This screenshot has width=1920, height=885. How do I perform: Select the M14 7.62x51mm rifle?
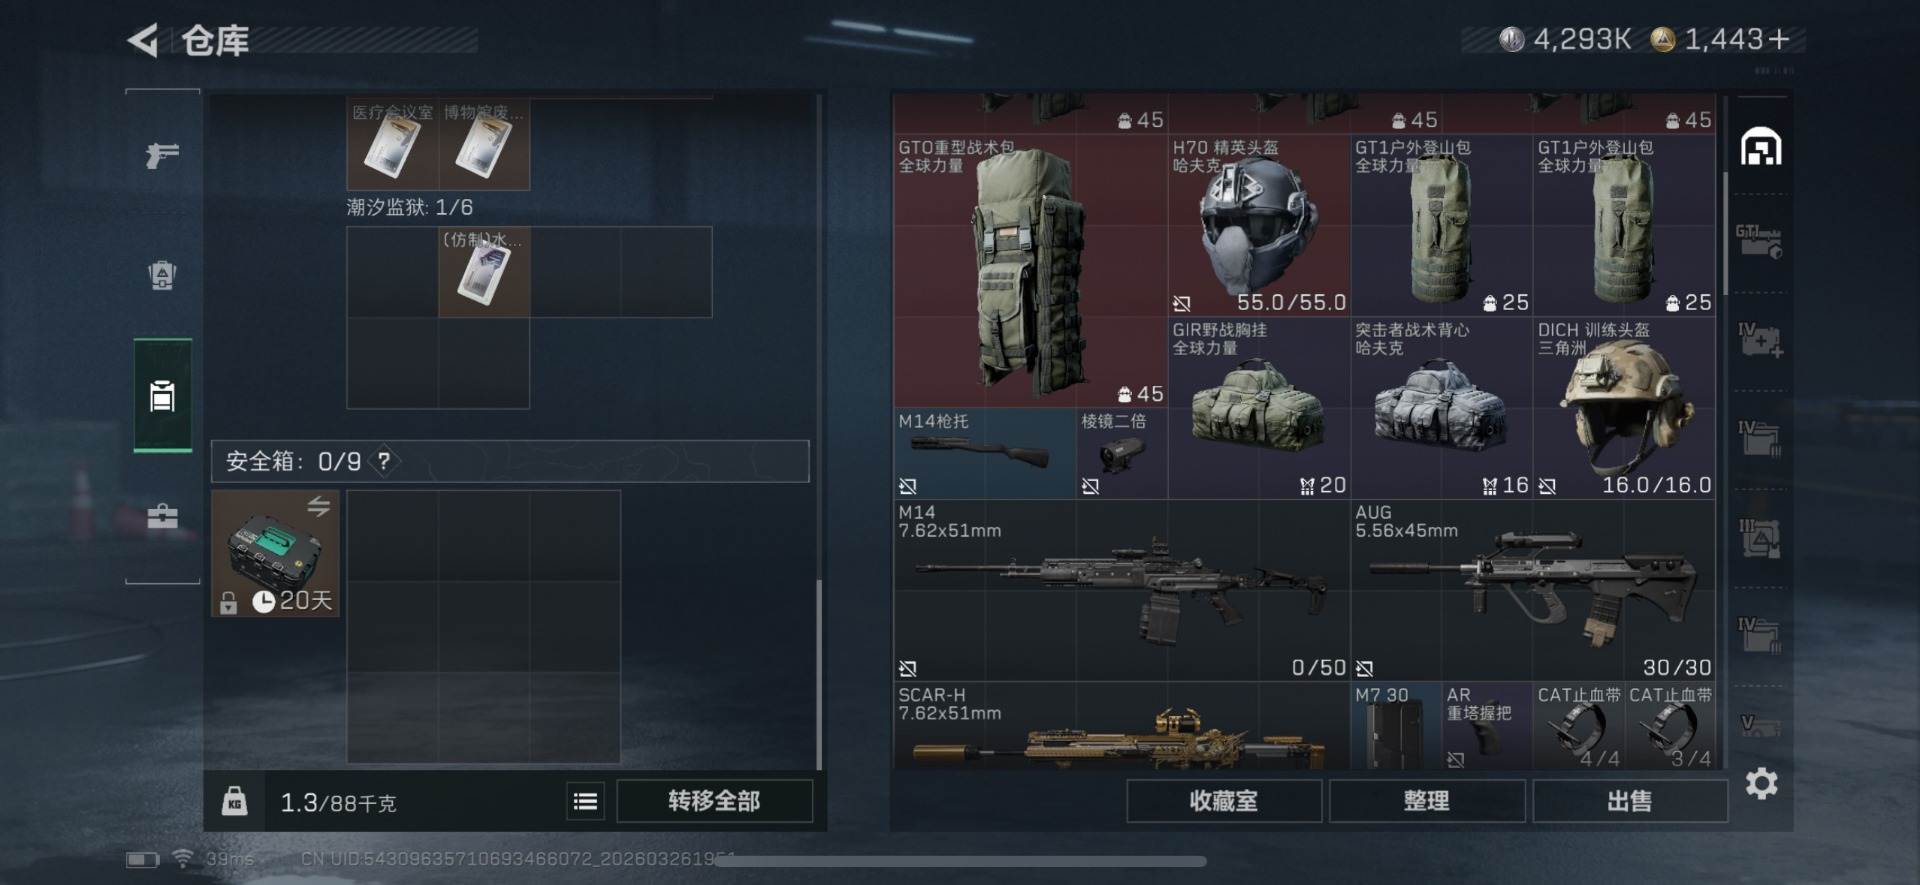pyautogui.click(x=1121, y=591)
